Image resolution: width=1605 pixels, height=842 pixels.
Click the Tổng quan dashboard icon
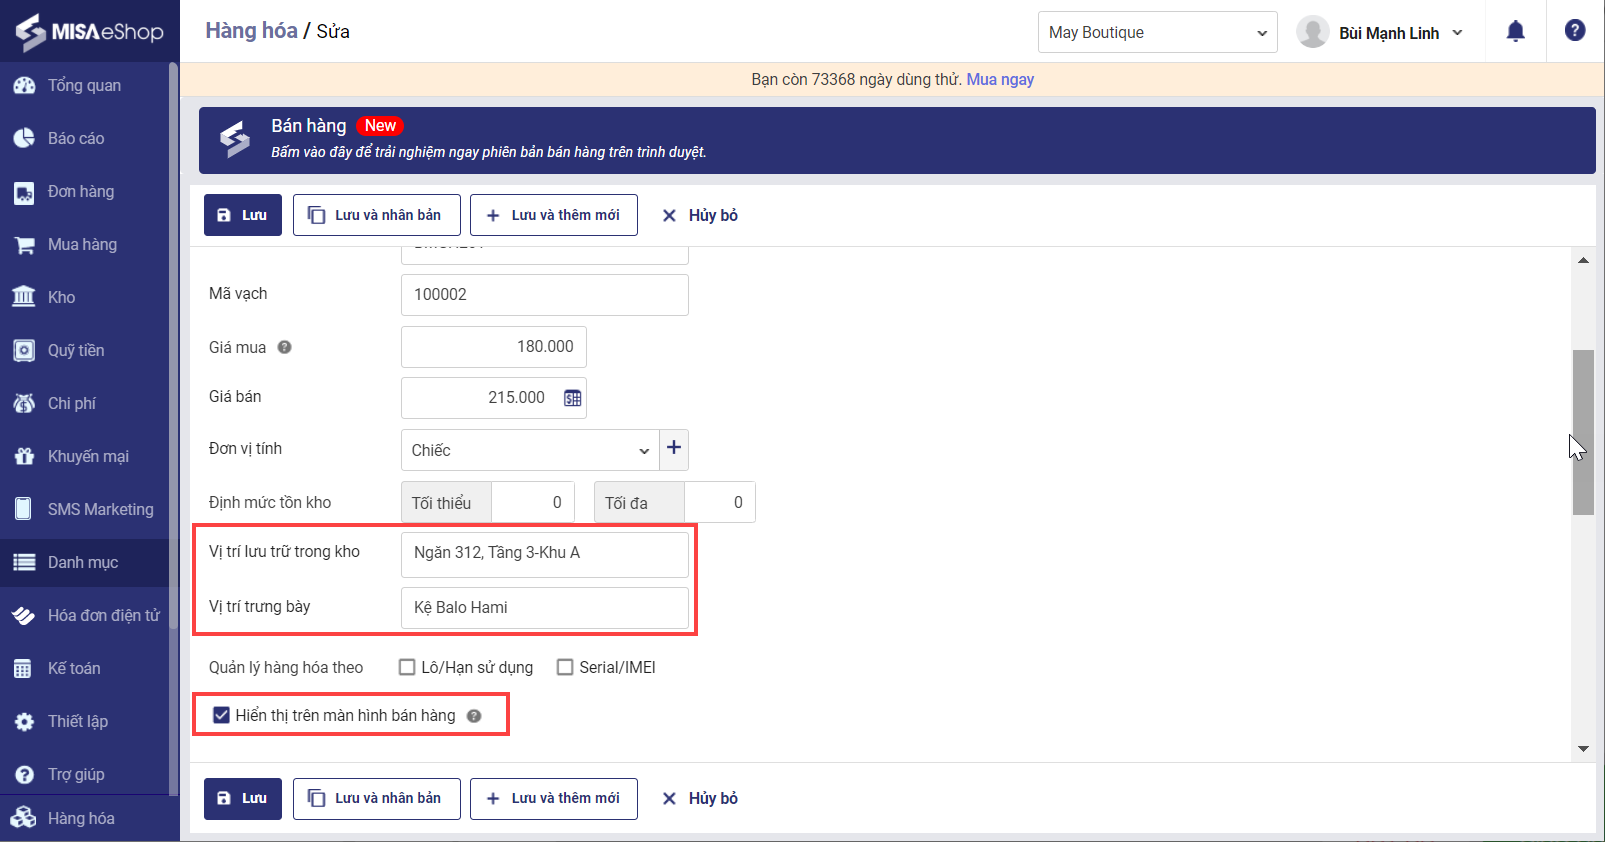[x=24, y=86]
